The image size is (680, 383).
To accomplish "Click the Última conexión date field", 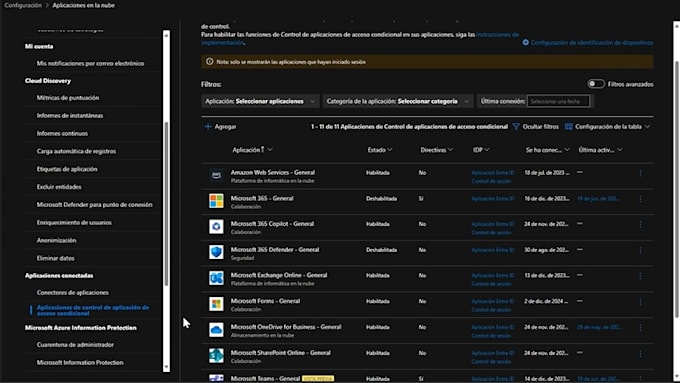I will (558, 101).
